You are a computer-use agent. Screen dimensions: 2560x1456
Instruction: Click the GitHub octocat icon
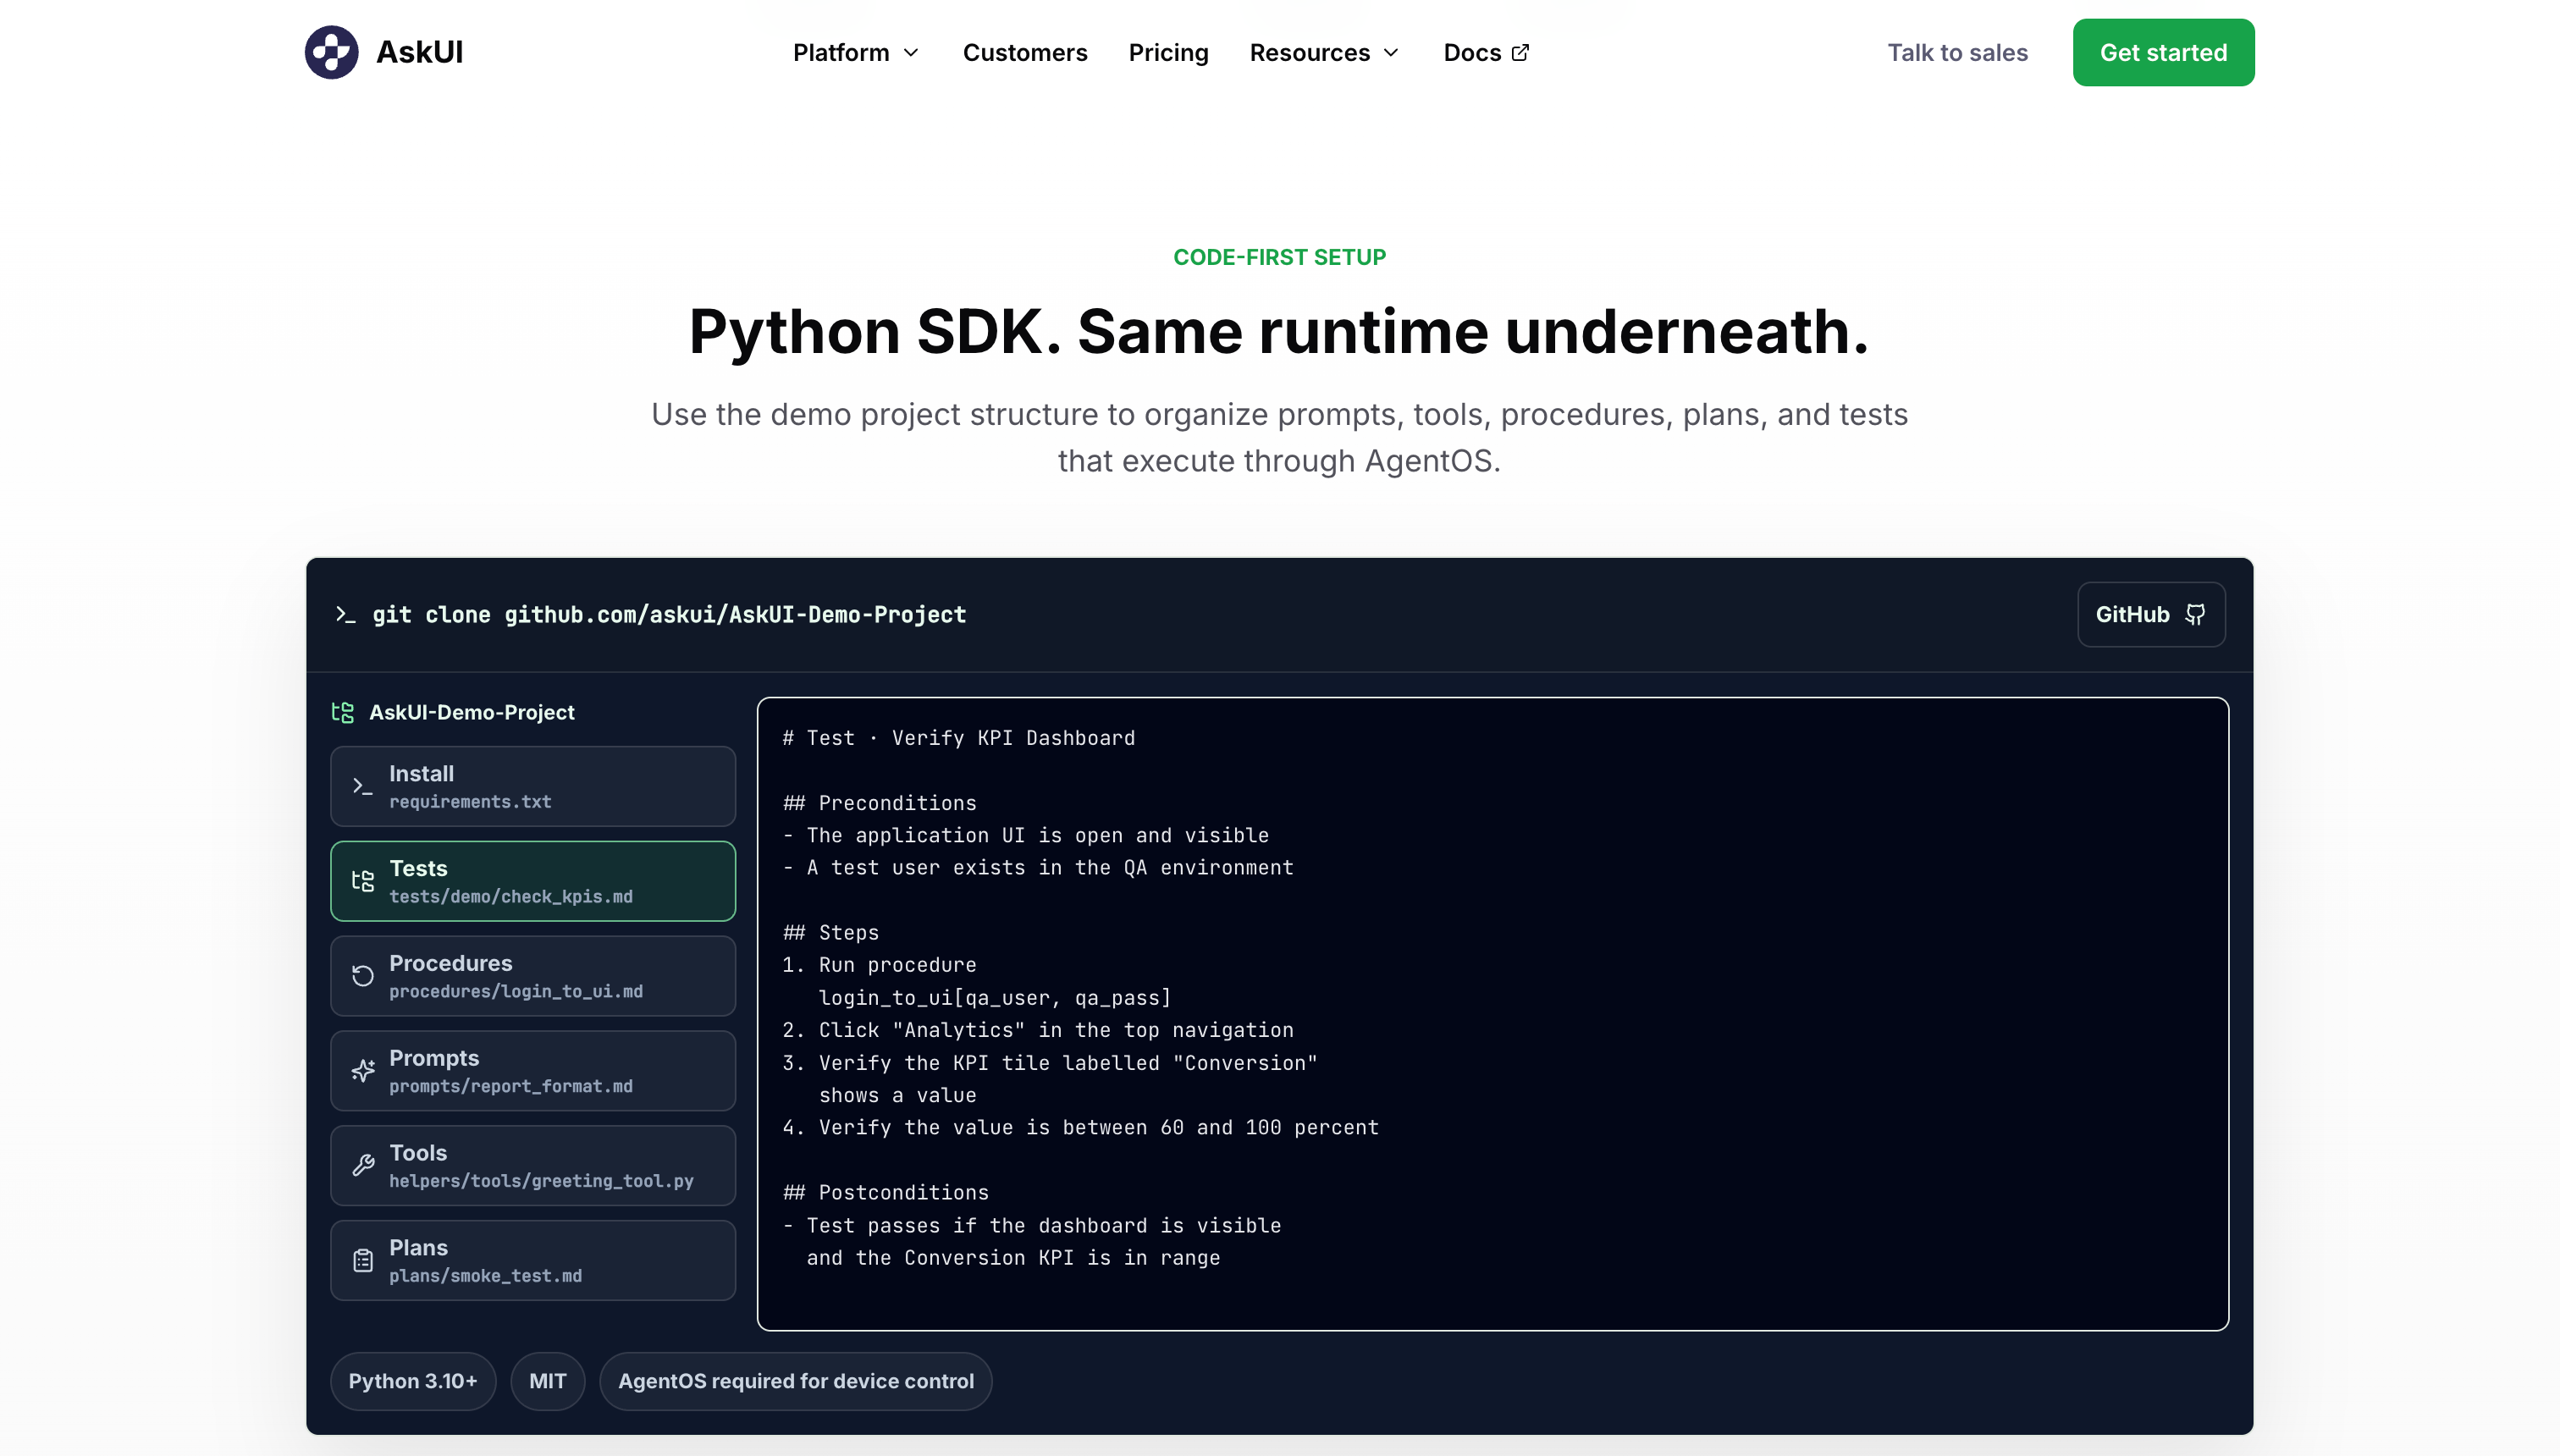2195,614
